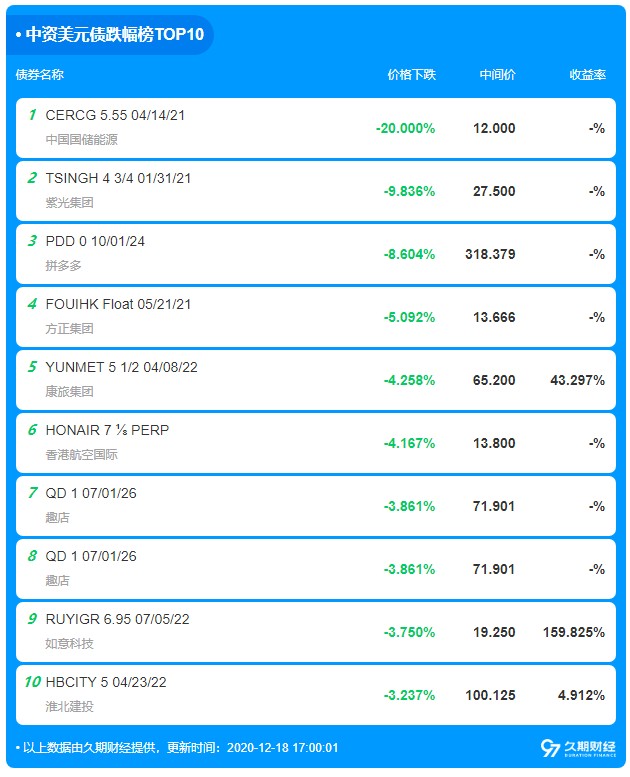Open RUYIGR 6.95 07/05/22 bond
The image size is (630, 777).
(316, 631)
